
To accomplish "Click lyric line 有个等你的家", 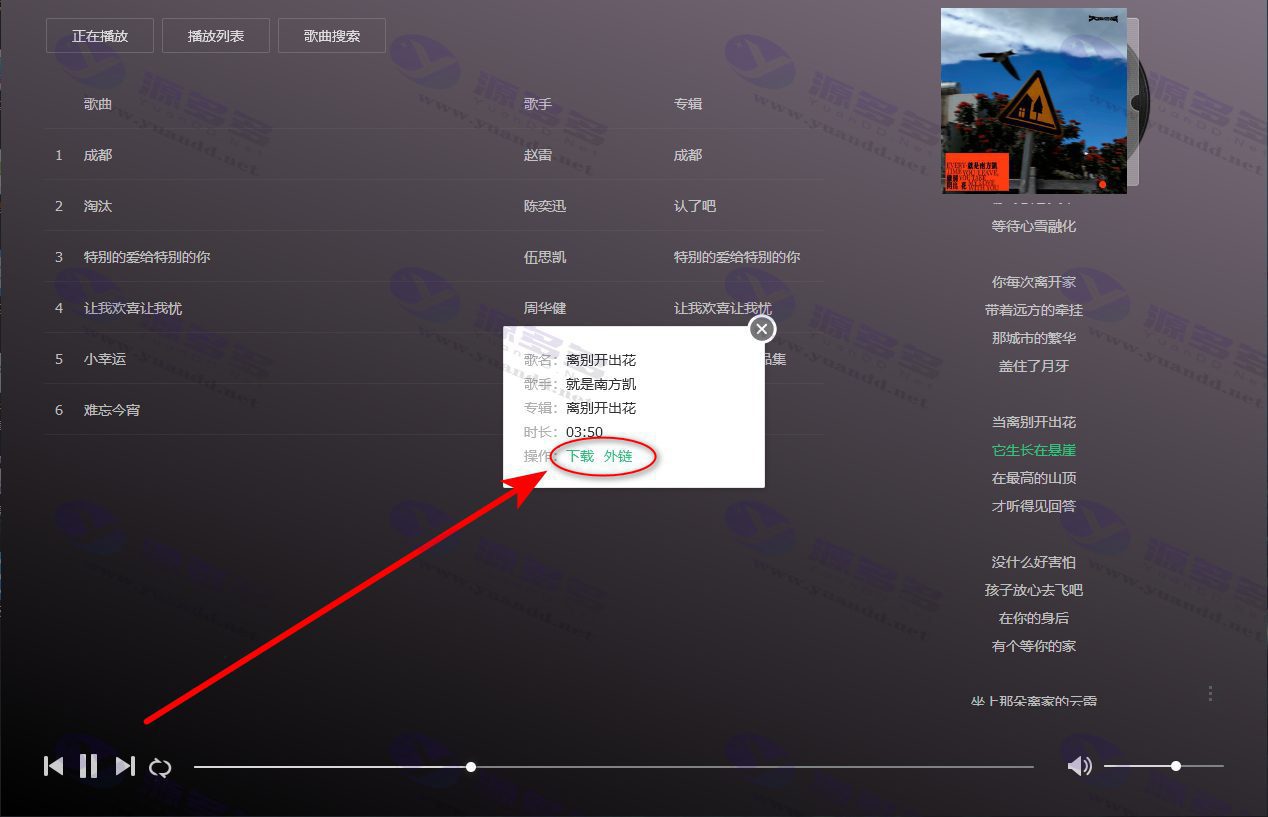I will click(x=1034, y=646).
